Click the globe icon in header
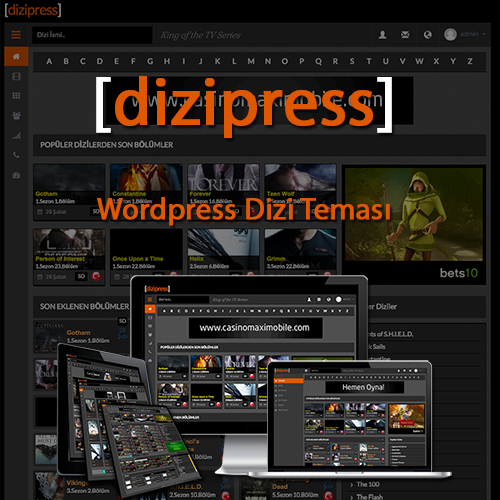The height and width of the screenshot is (500, 500). click(428, 35)
